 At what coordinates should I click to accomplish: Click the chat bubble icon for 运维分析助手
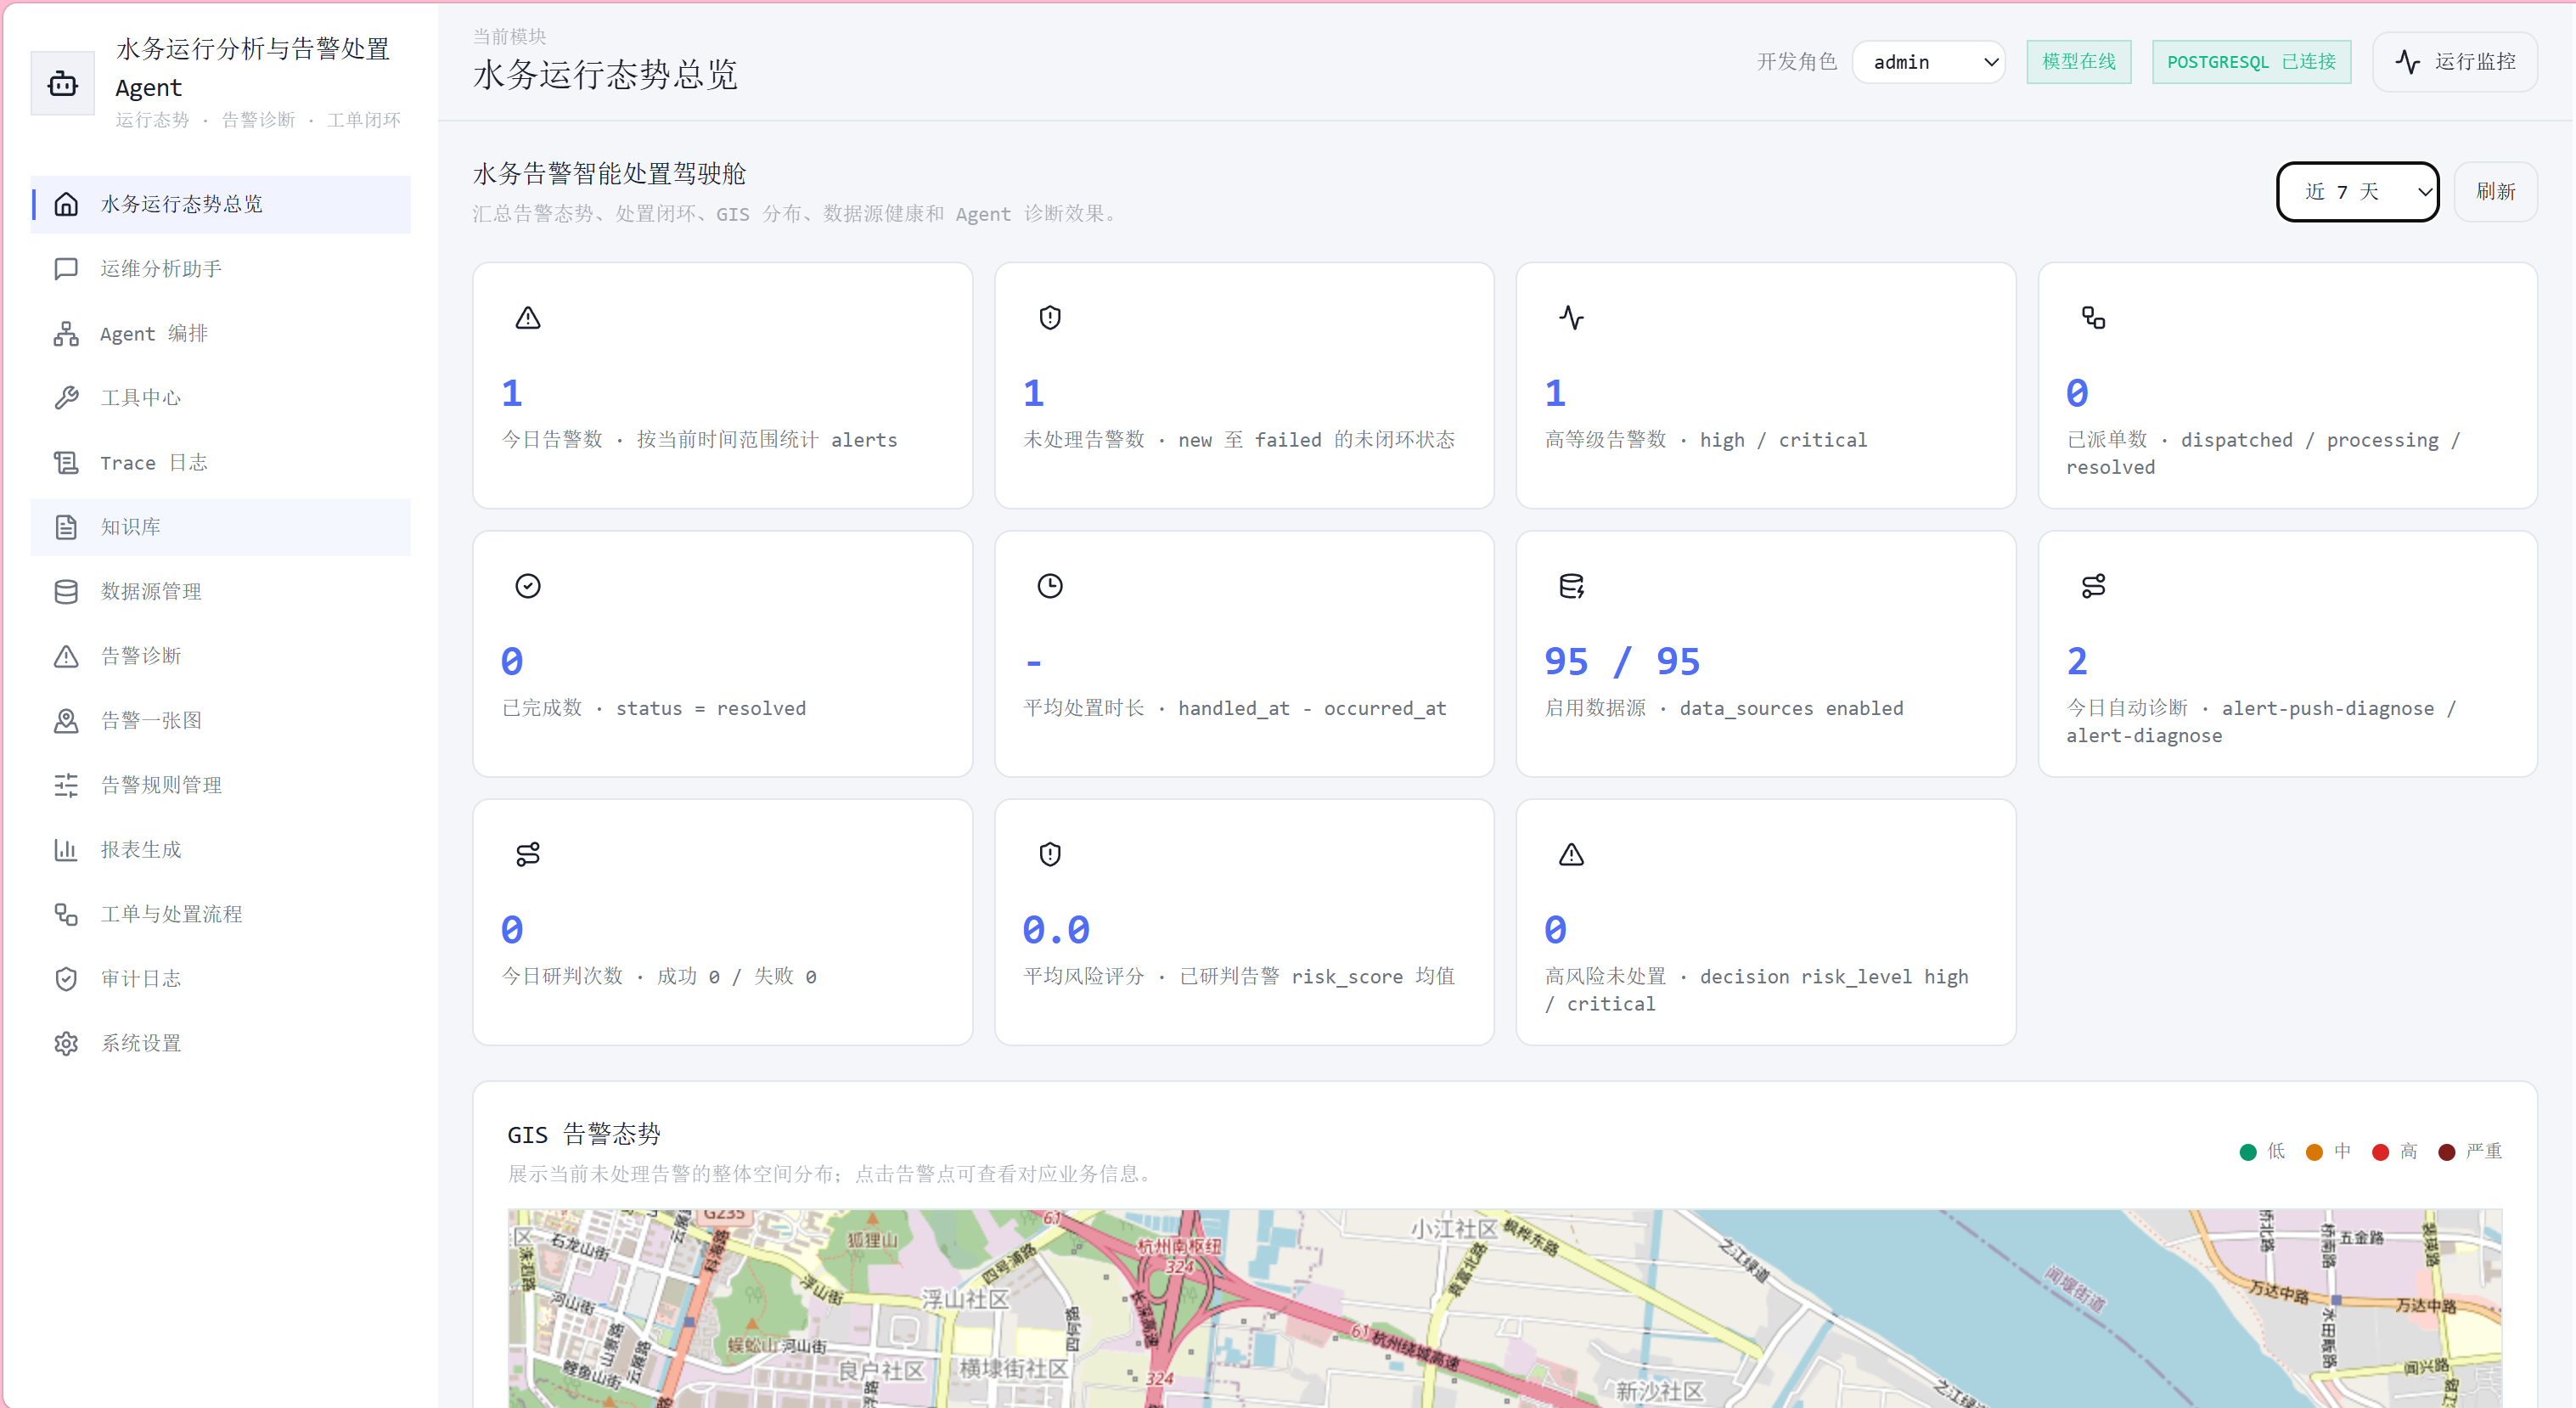[66, 269]
